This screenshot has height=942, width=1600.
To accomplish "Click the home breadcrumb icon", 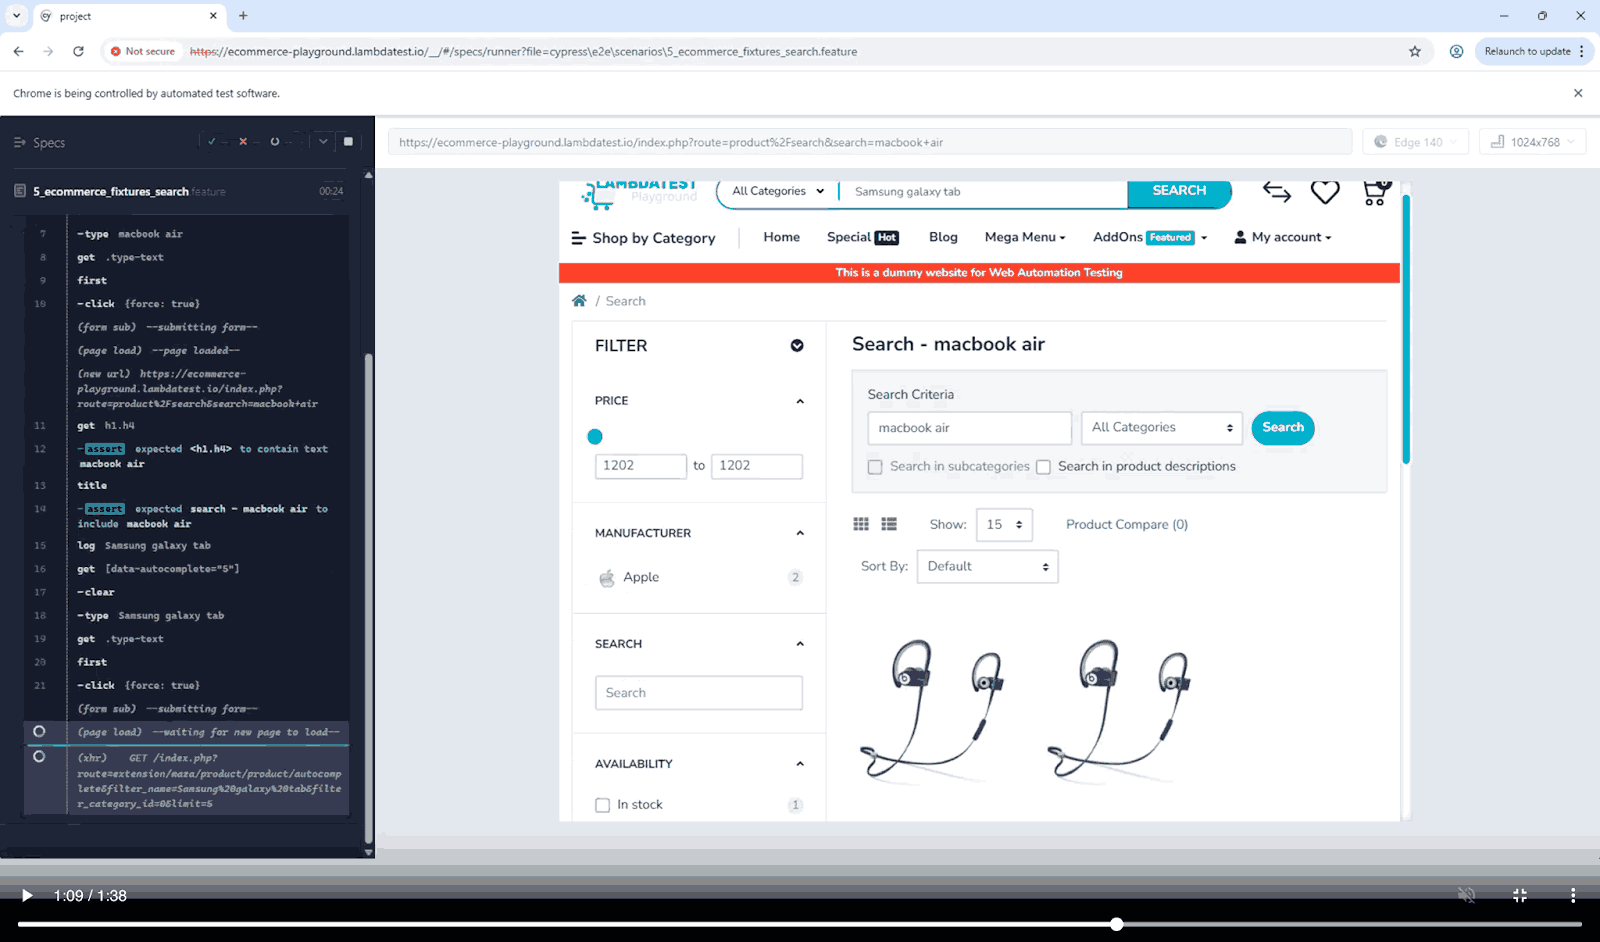I will coord(579,301).
